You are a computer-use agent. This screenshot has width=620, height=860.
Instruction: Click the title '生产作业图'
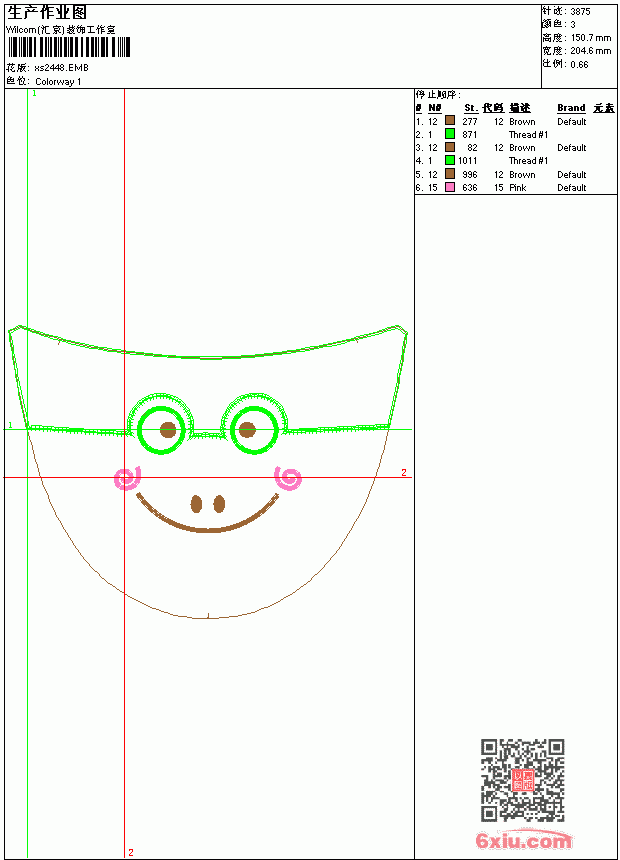tap(47, 13)
